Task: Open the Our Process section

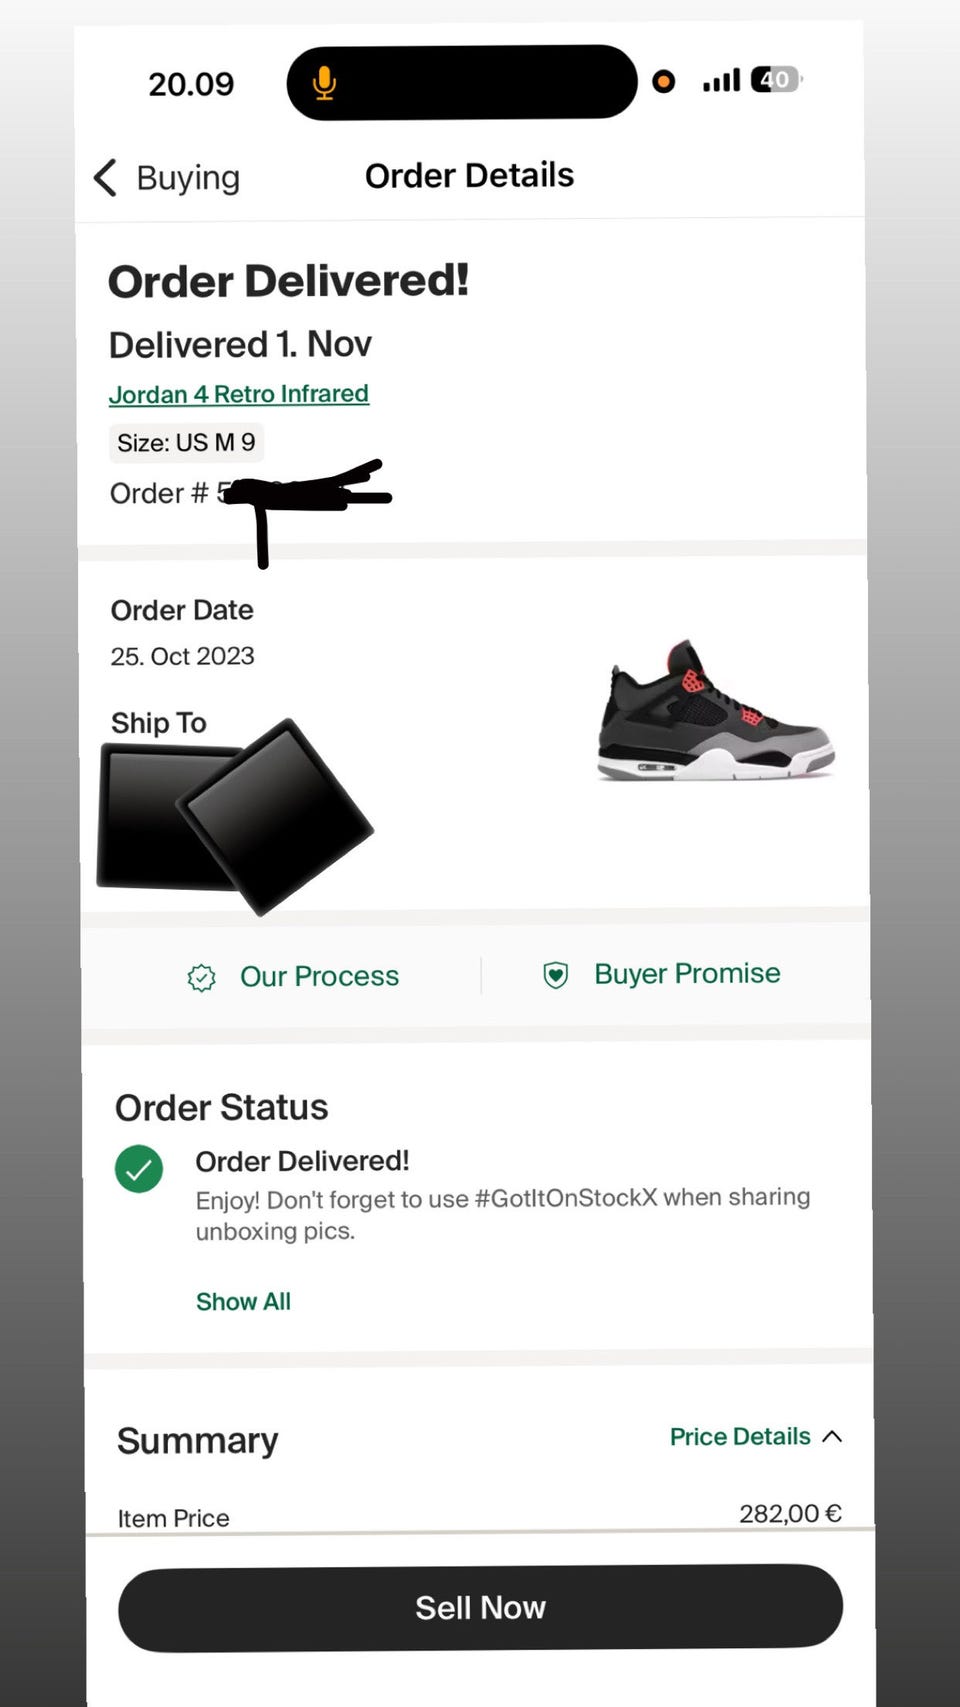Action: (x=319, y=976)
